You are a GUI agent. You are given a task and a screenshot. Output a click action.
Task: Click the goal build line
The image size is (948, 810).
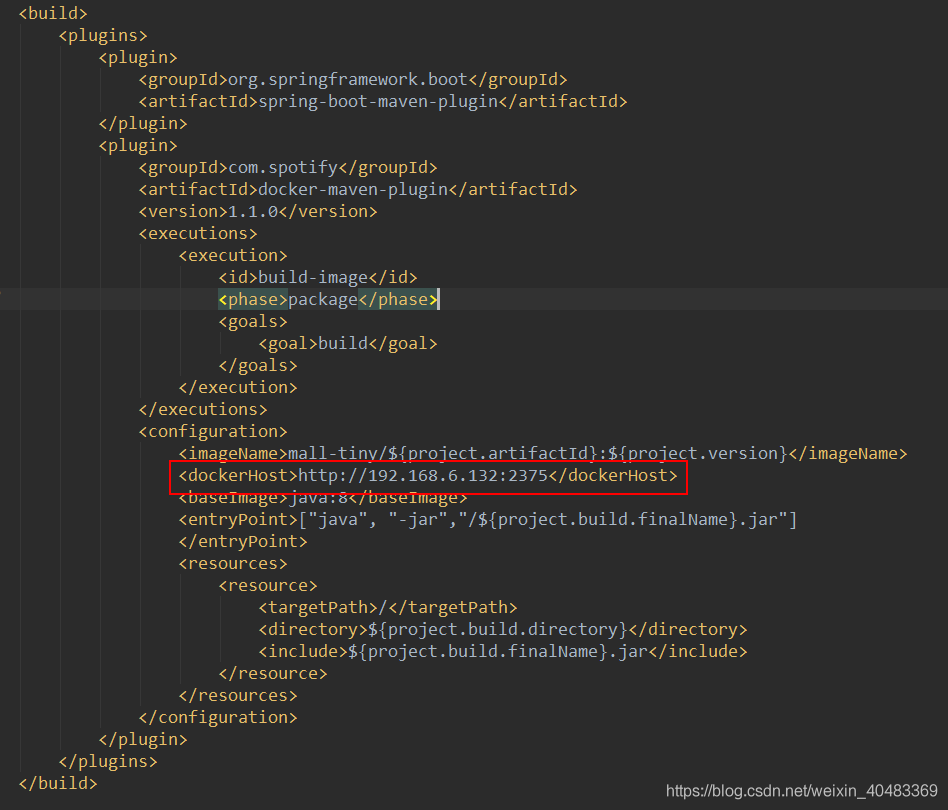point(348,344)
